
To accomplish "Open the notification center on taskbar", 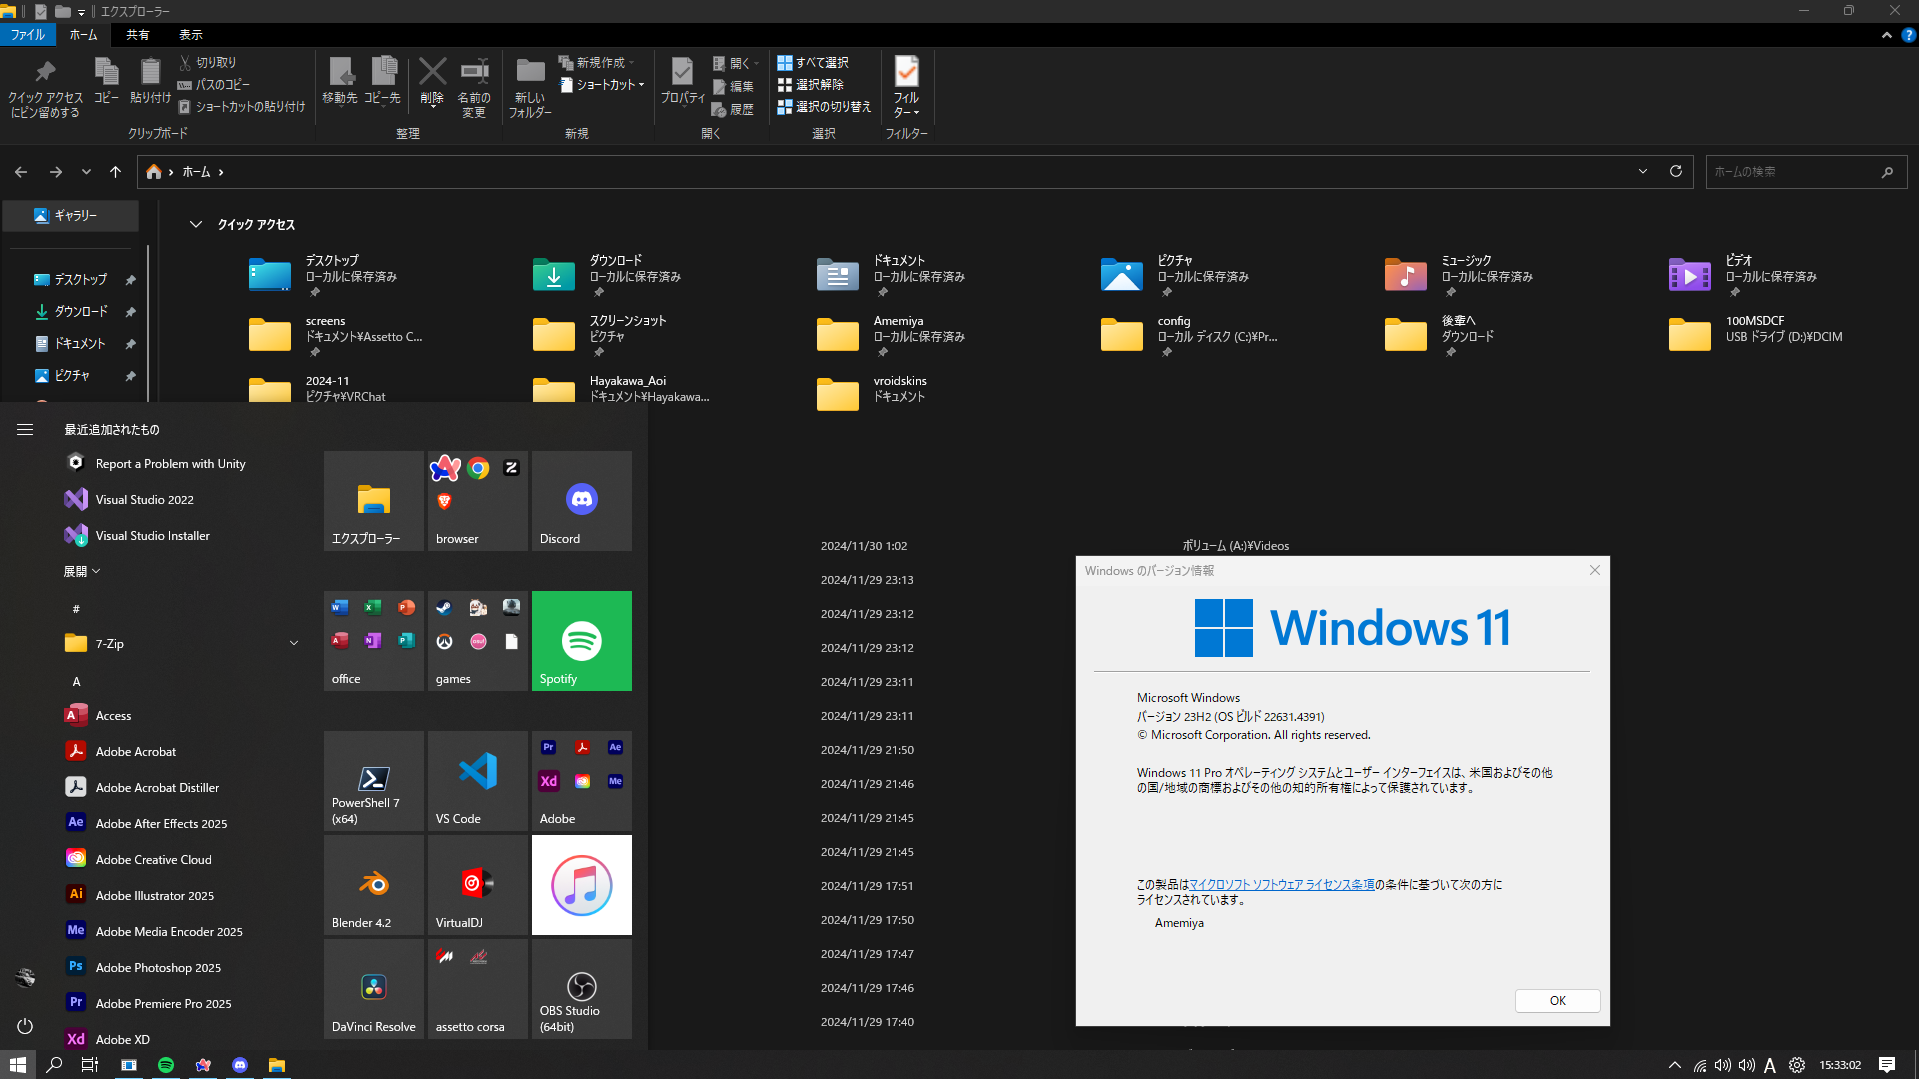I will pos(1887,1065).
